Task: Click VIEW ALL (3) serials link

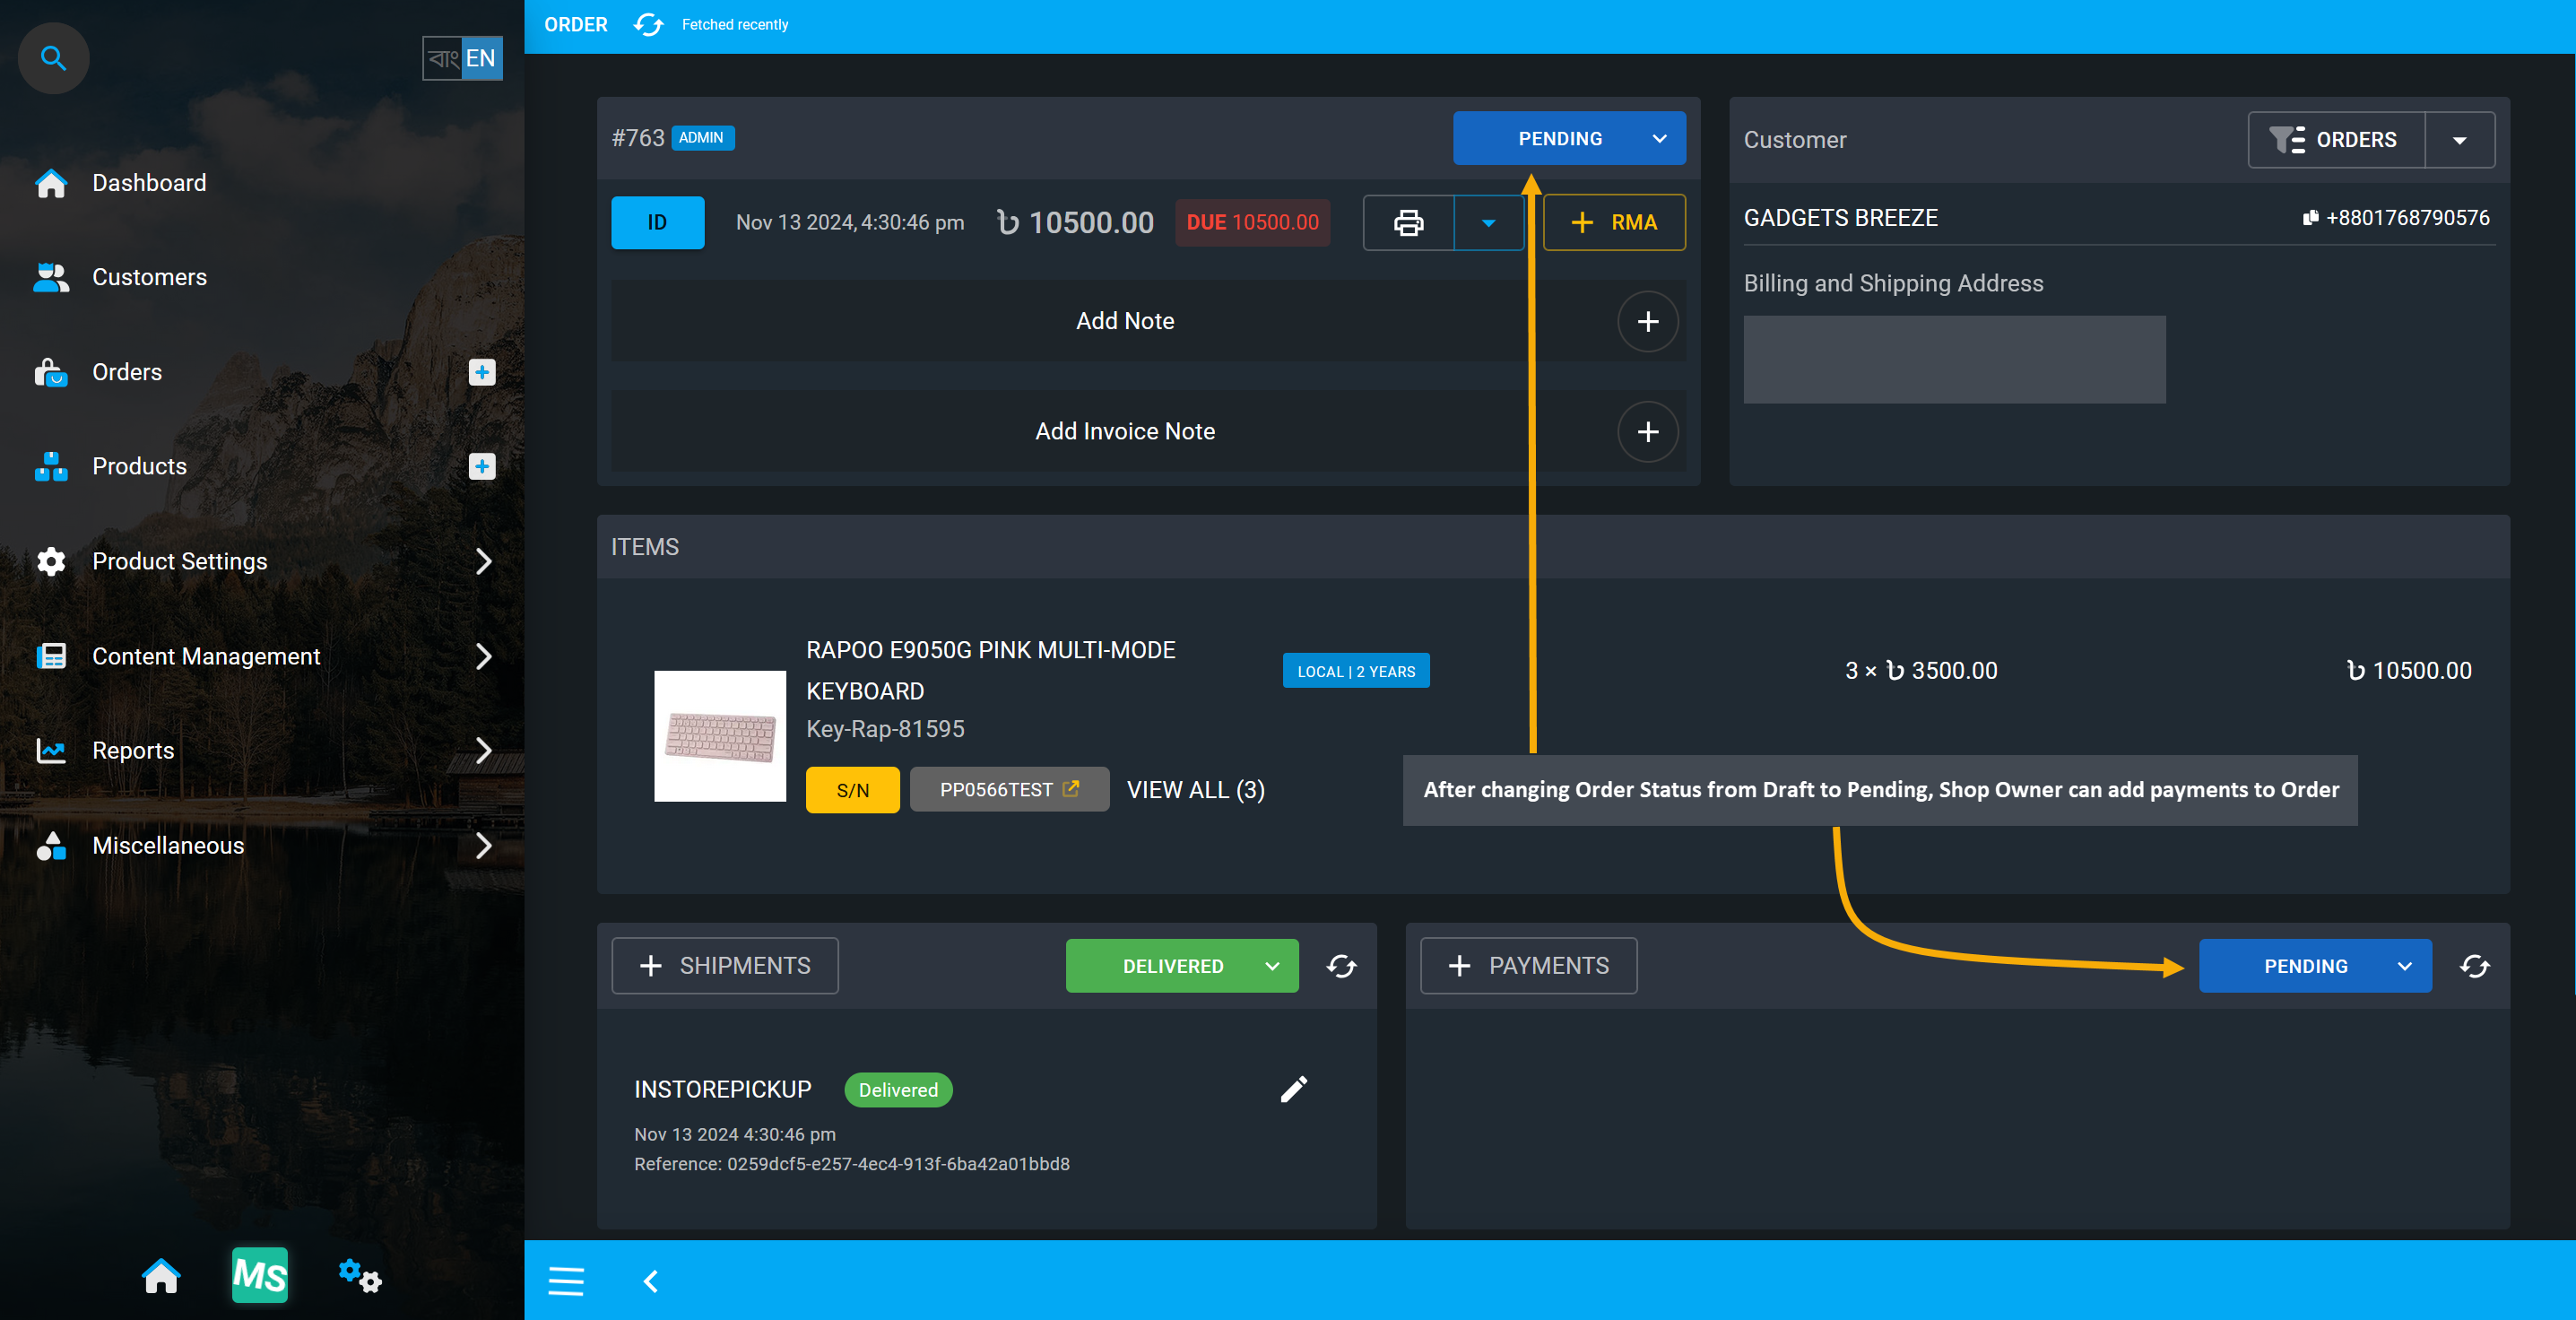Action: (1196, 788)
